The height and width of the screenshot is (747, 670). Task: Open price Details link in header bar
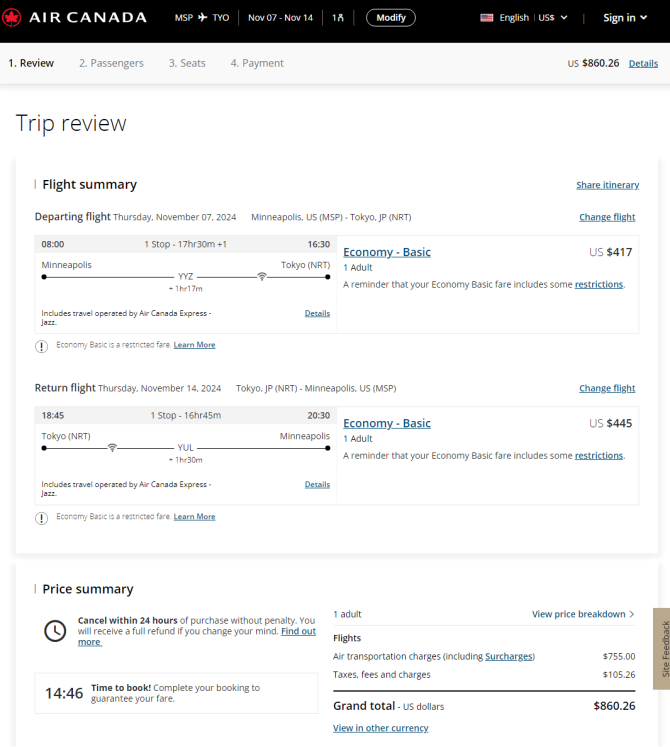point(643,63)
